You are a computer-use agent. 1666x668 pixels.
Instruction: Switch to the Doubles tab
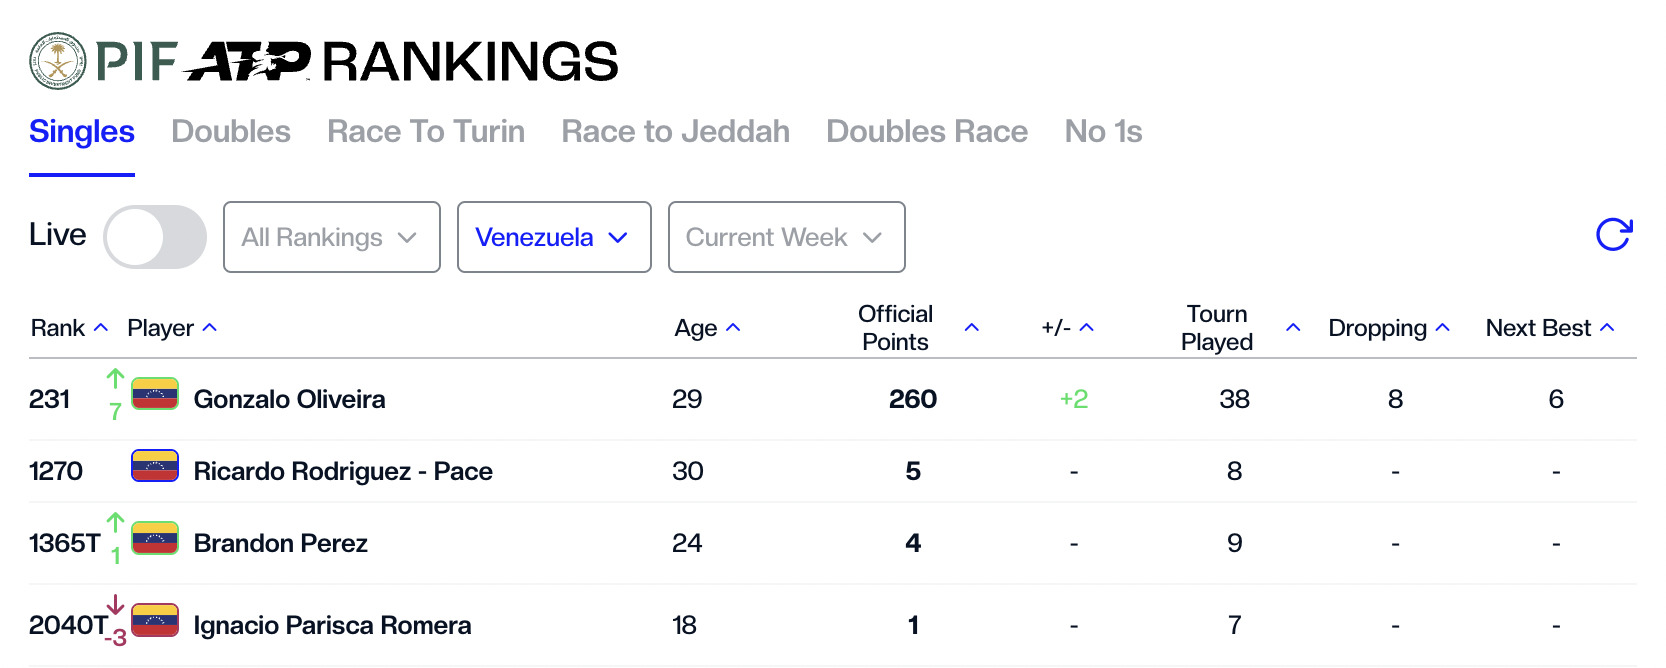coord(231,131)
